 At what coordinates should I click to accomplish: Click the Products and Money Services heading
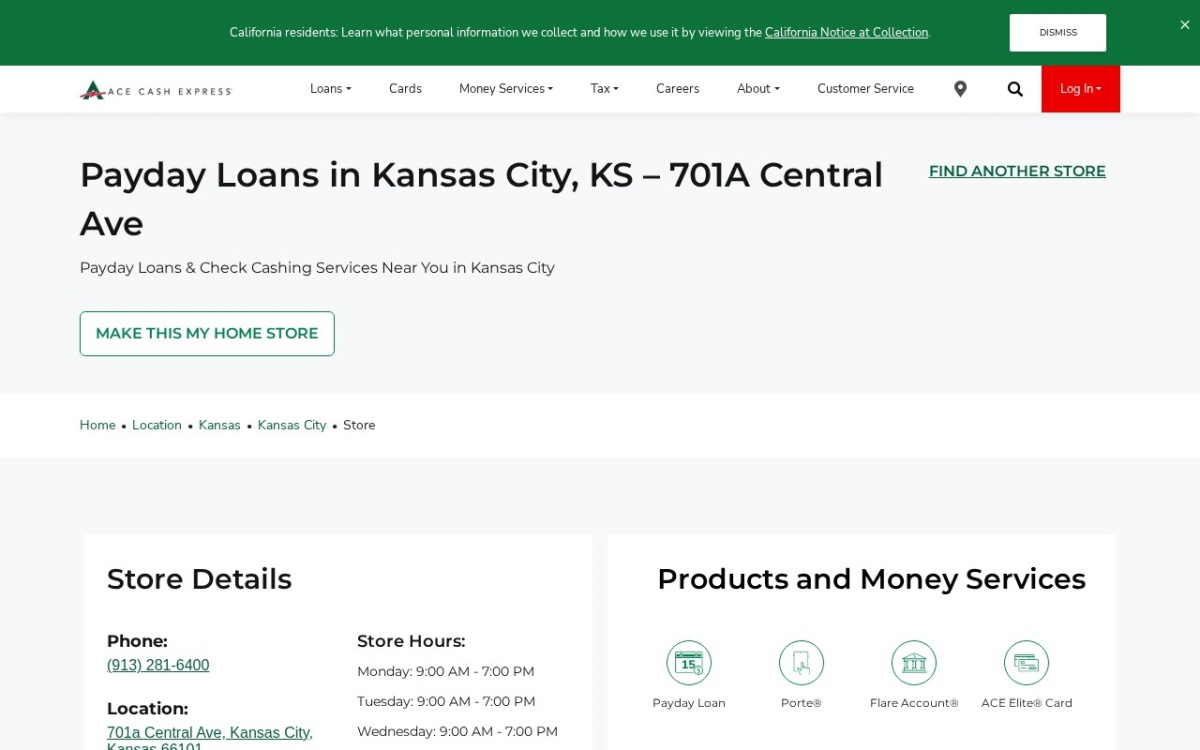point(871,579)
